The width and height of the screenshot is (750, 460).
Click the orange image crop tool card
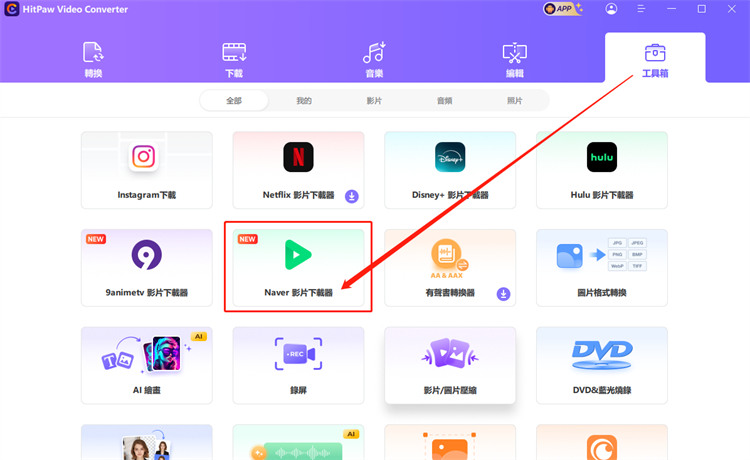click(450, 442)
